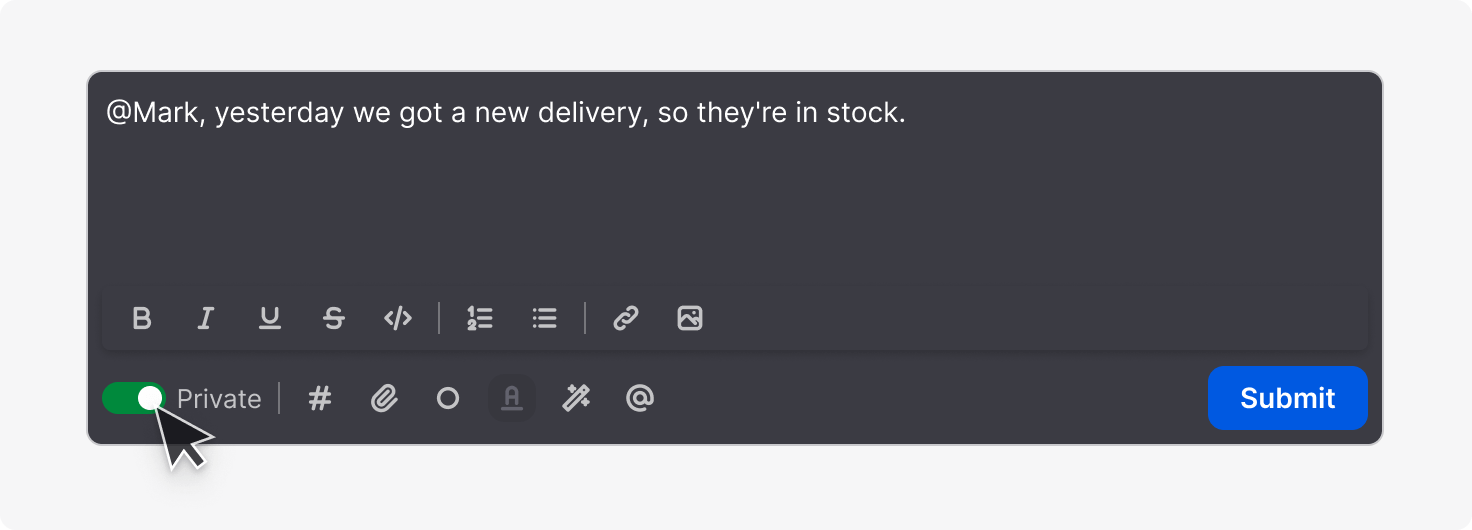Toggle bold formatting

point(142,318)
